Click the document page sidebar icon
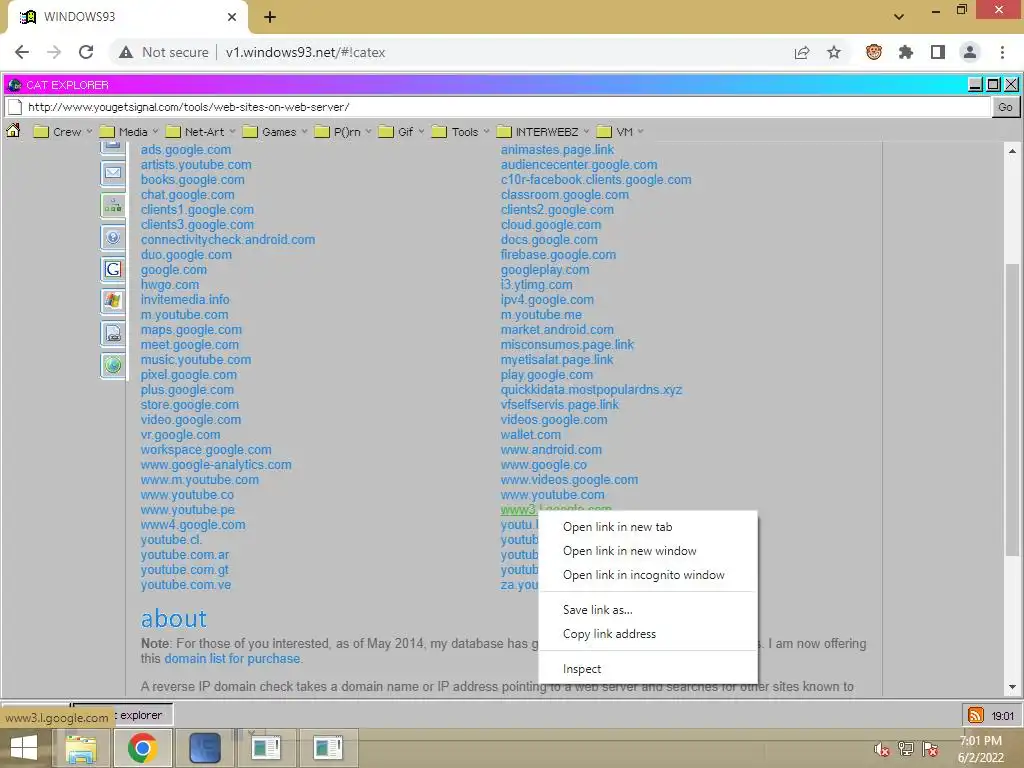Image resolution: width=1024 pixels, height=768 pixels. click(113, 333)
